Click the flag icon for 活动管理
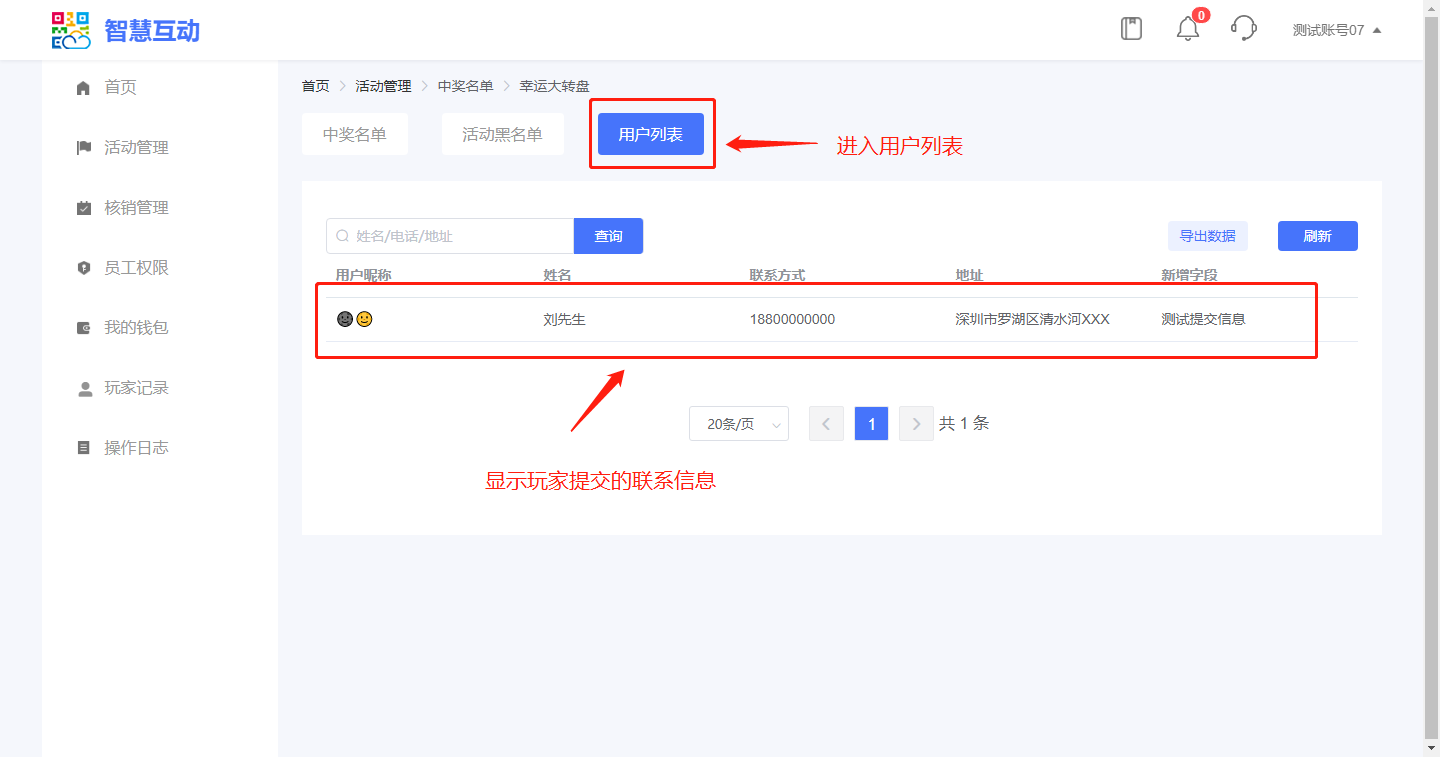Screen dimensions: 1440x757 point(84,148)
